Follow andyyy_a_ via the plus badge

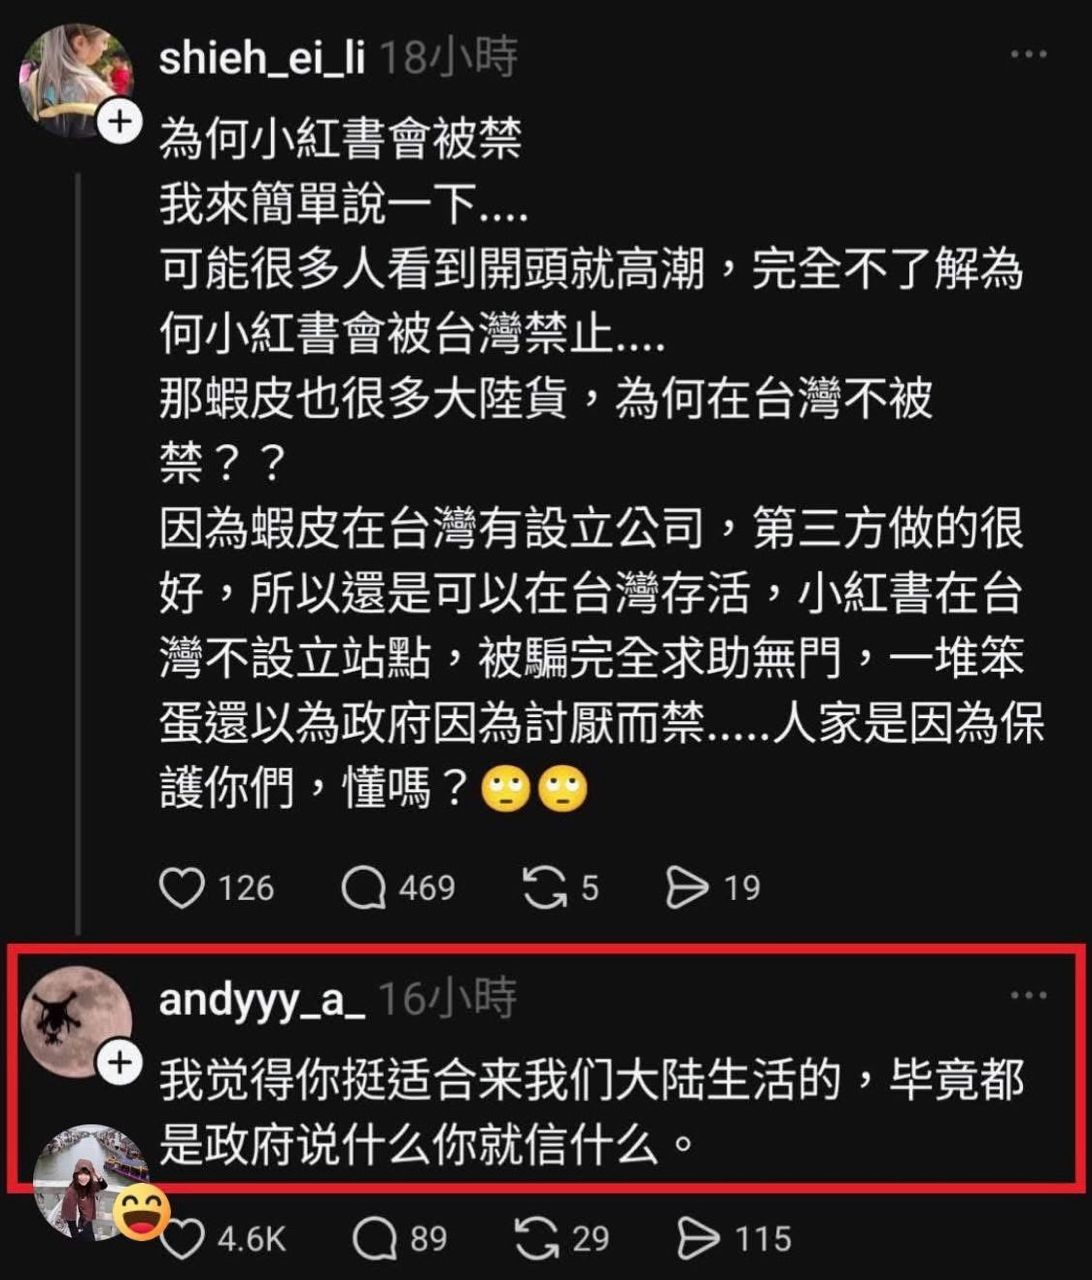coord(119,1063)
